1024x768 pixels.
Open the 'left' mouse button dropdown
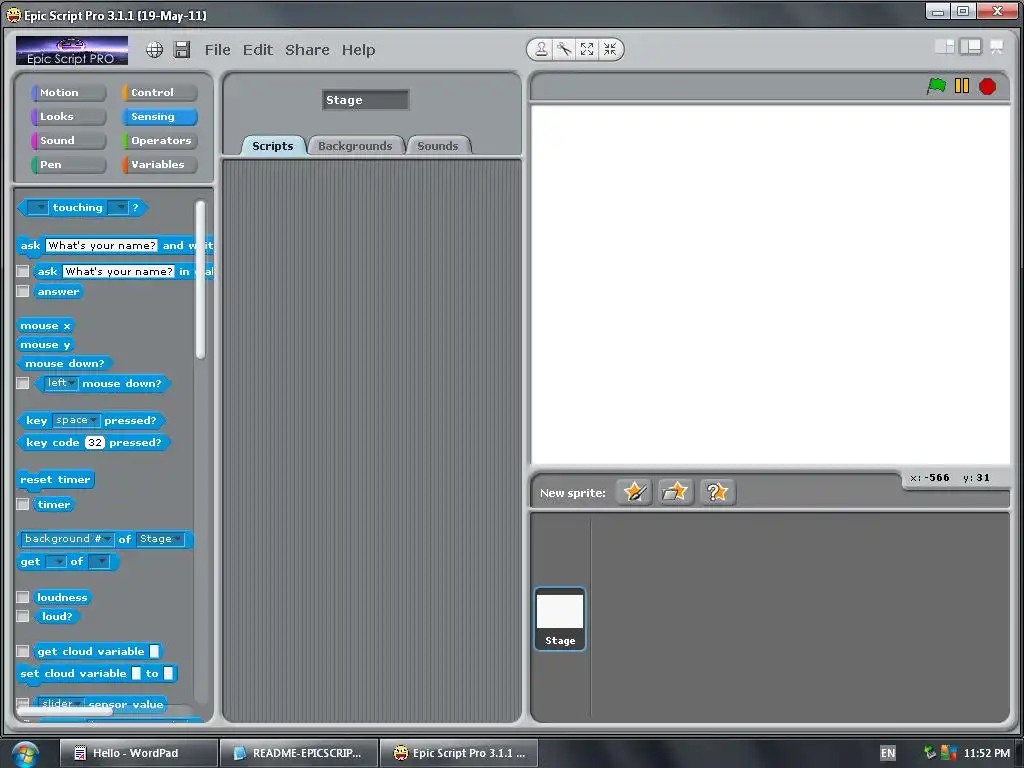pyautogui.click(x=61, y=383)
